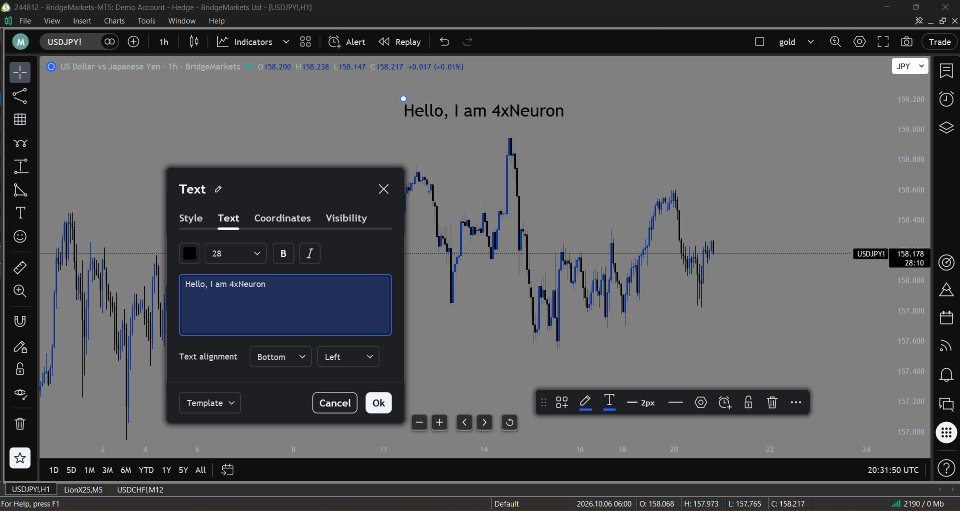This screenshot has height=511, width=960.
Task: Switch to the Coordinates tab
Action: 282,218
